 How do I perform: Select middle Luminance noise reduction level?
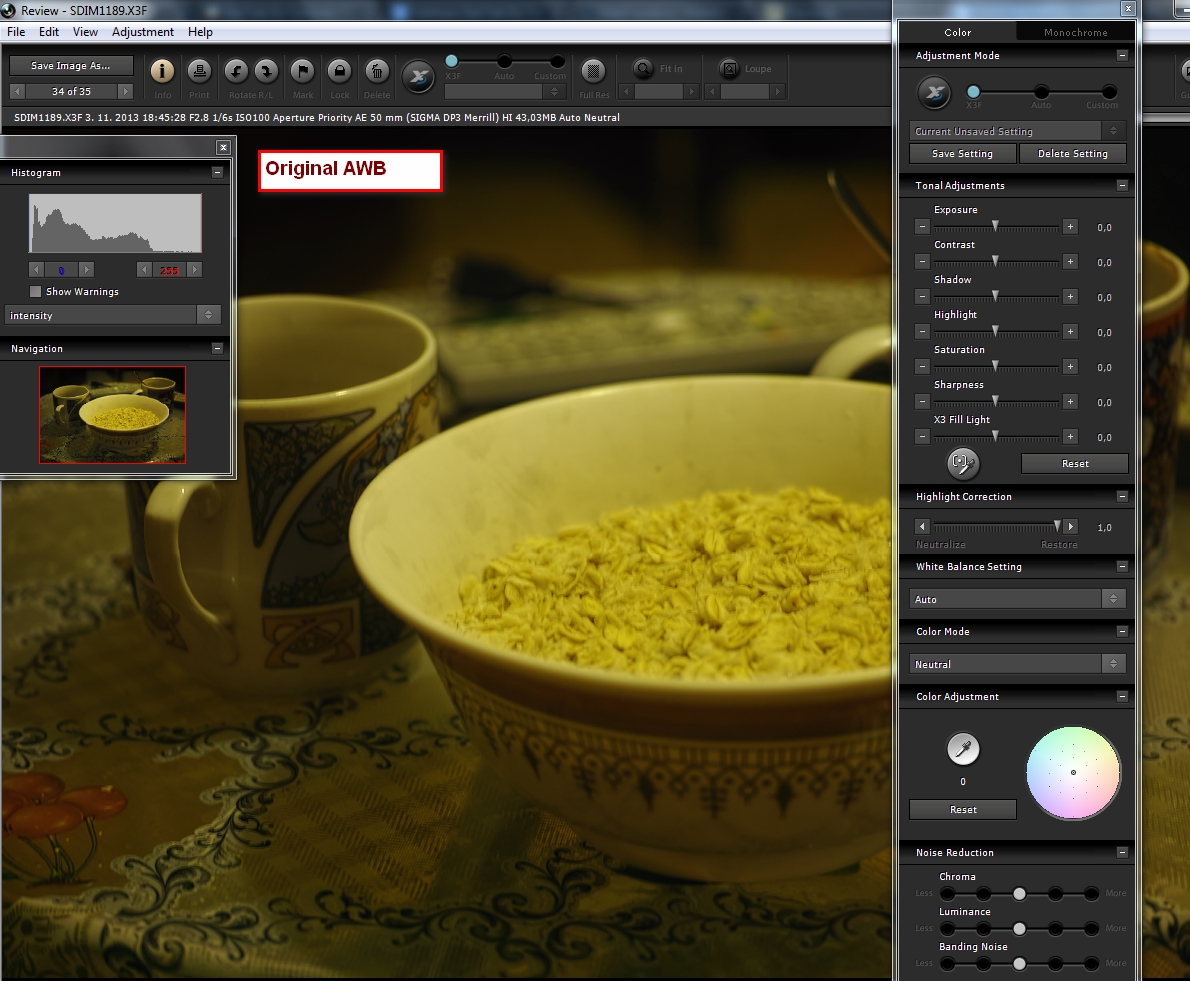click(x=1019, y=928)
